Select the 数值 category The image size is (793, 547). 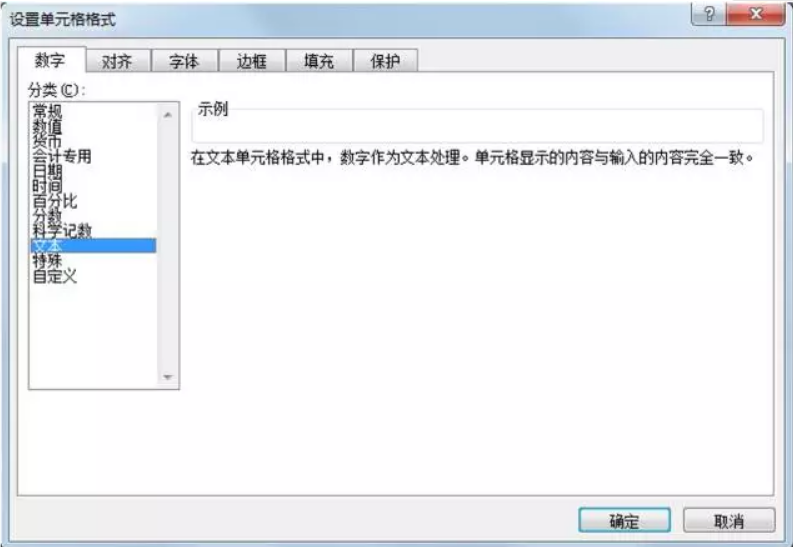(x=93, y=126)
